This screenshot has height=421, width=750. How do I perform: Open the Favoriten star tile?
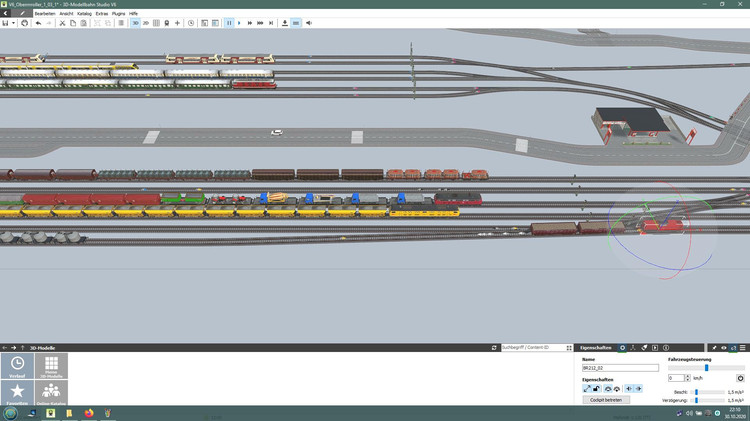coord(17,393)
